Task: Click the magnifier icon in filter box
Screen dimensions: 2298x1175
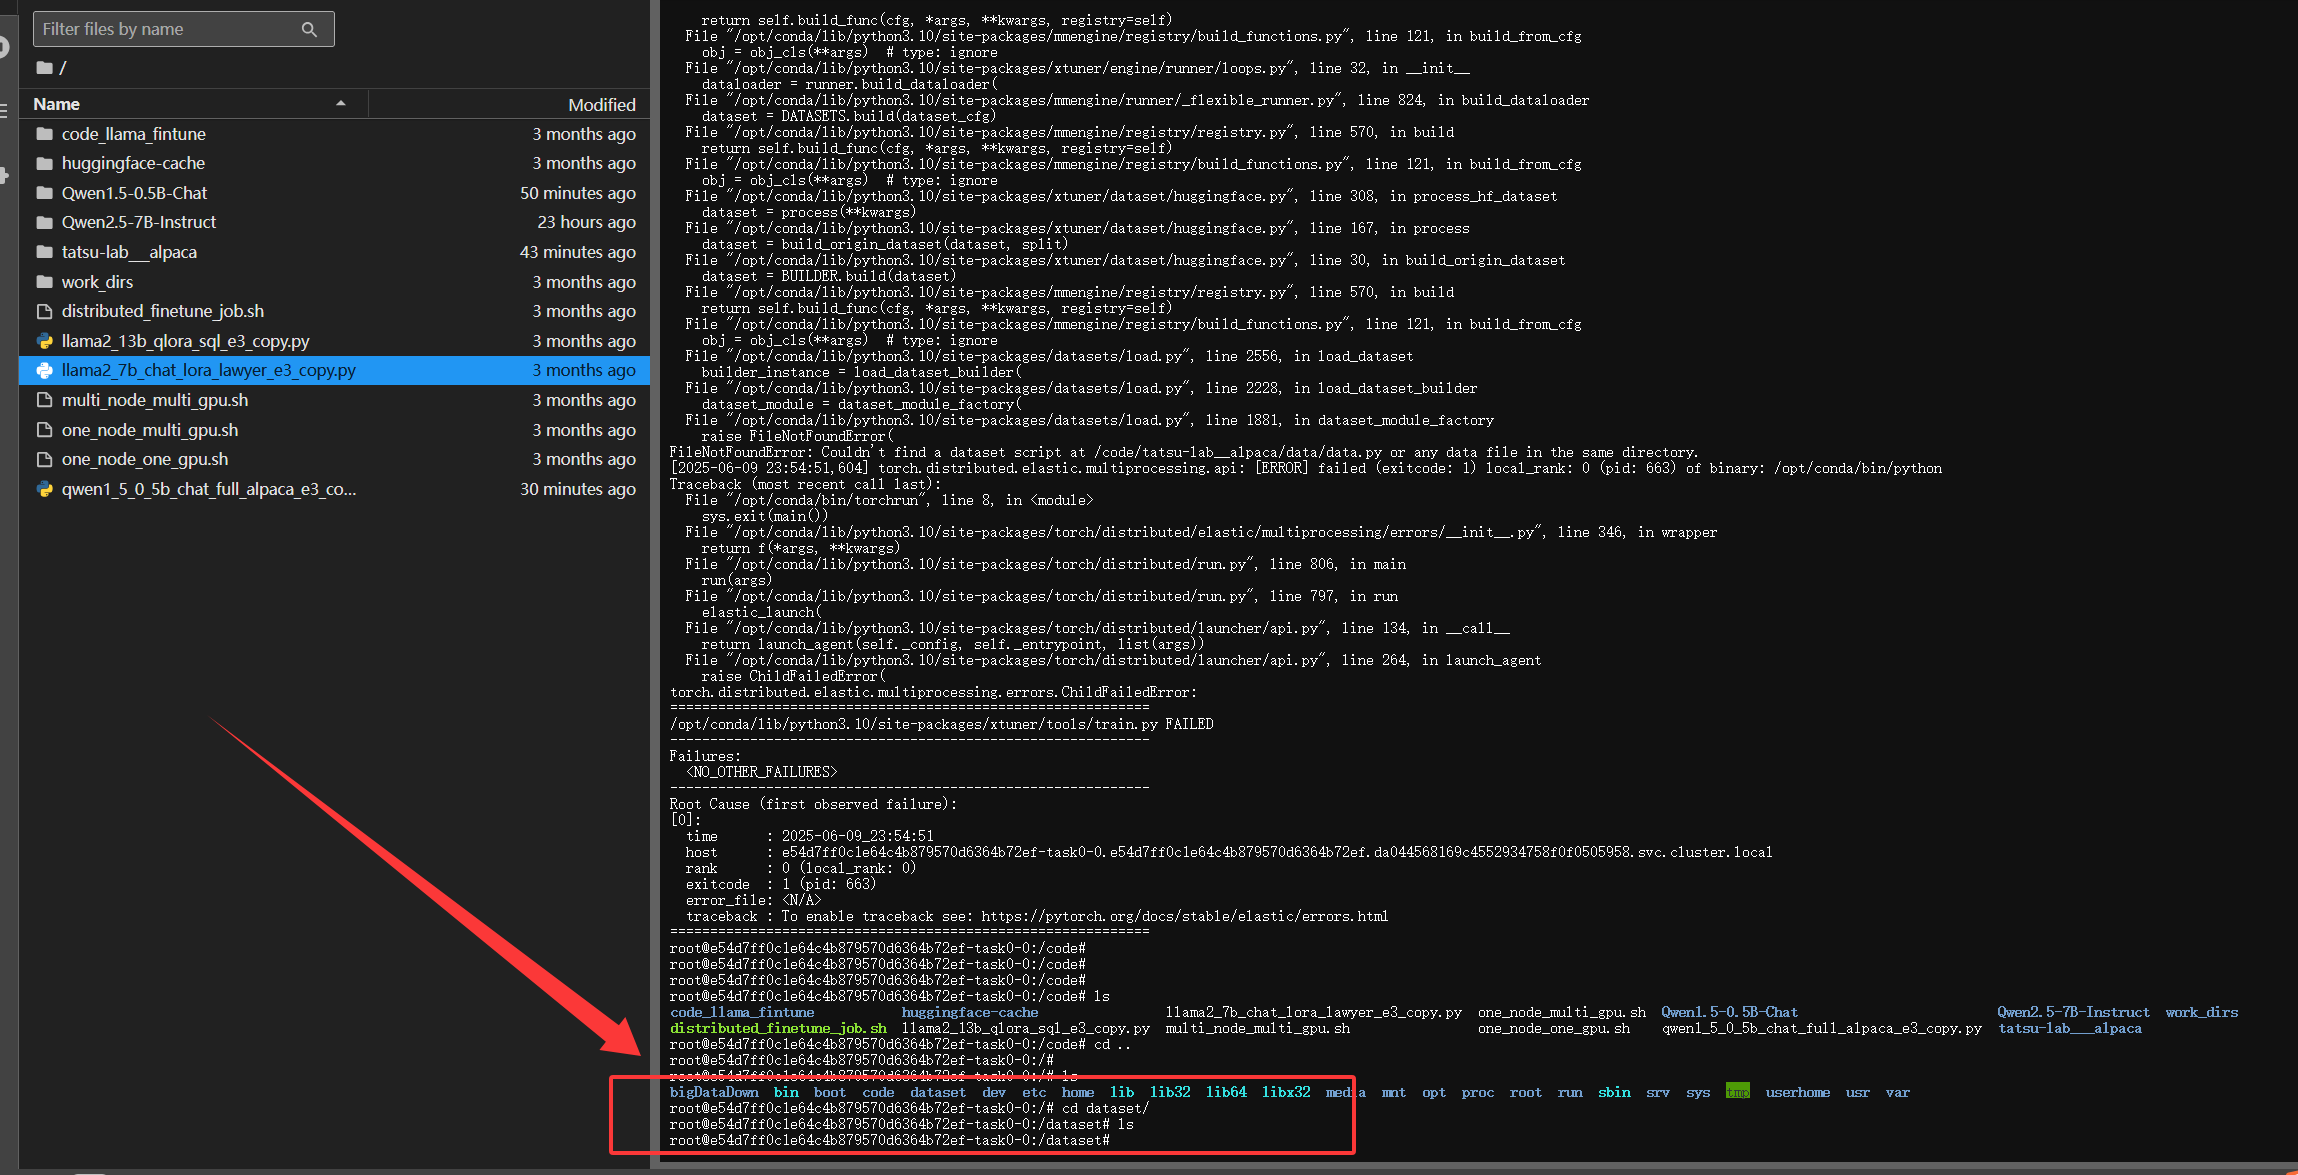Action: pos(309,30)
